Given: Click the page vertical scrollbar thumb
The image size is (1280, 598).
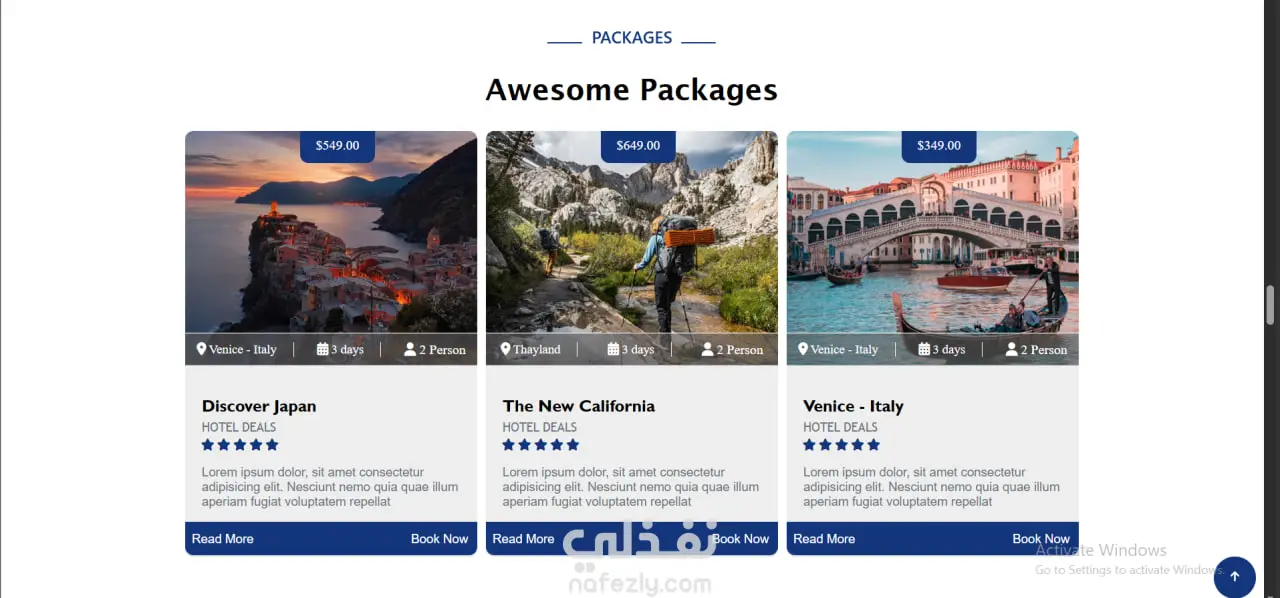Looking at the screenshot, I should point(1271,304).
